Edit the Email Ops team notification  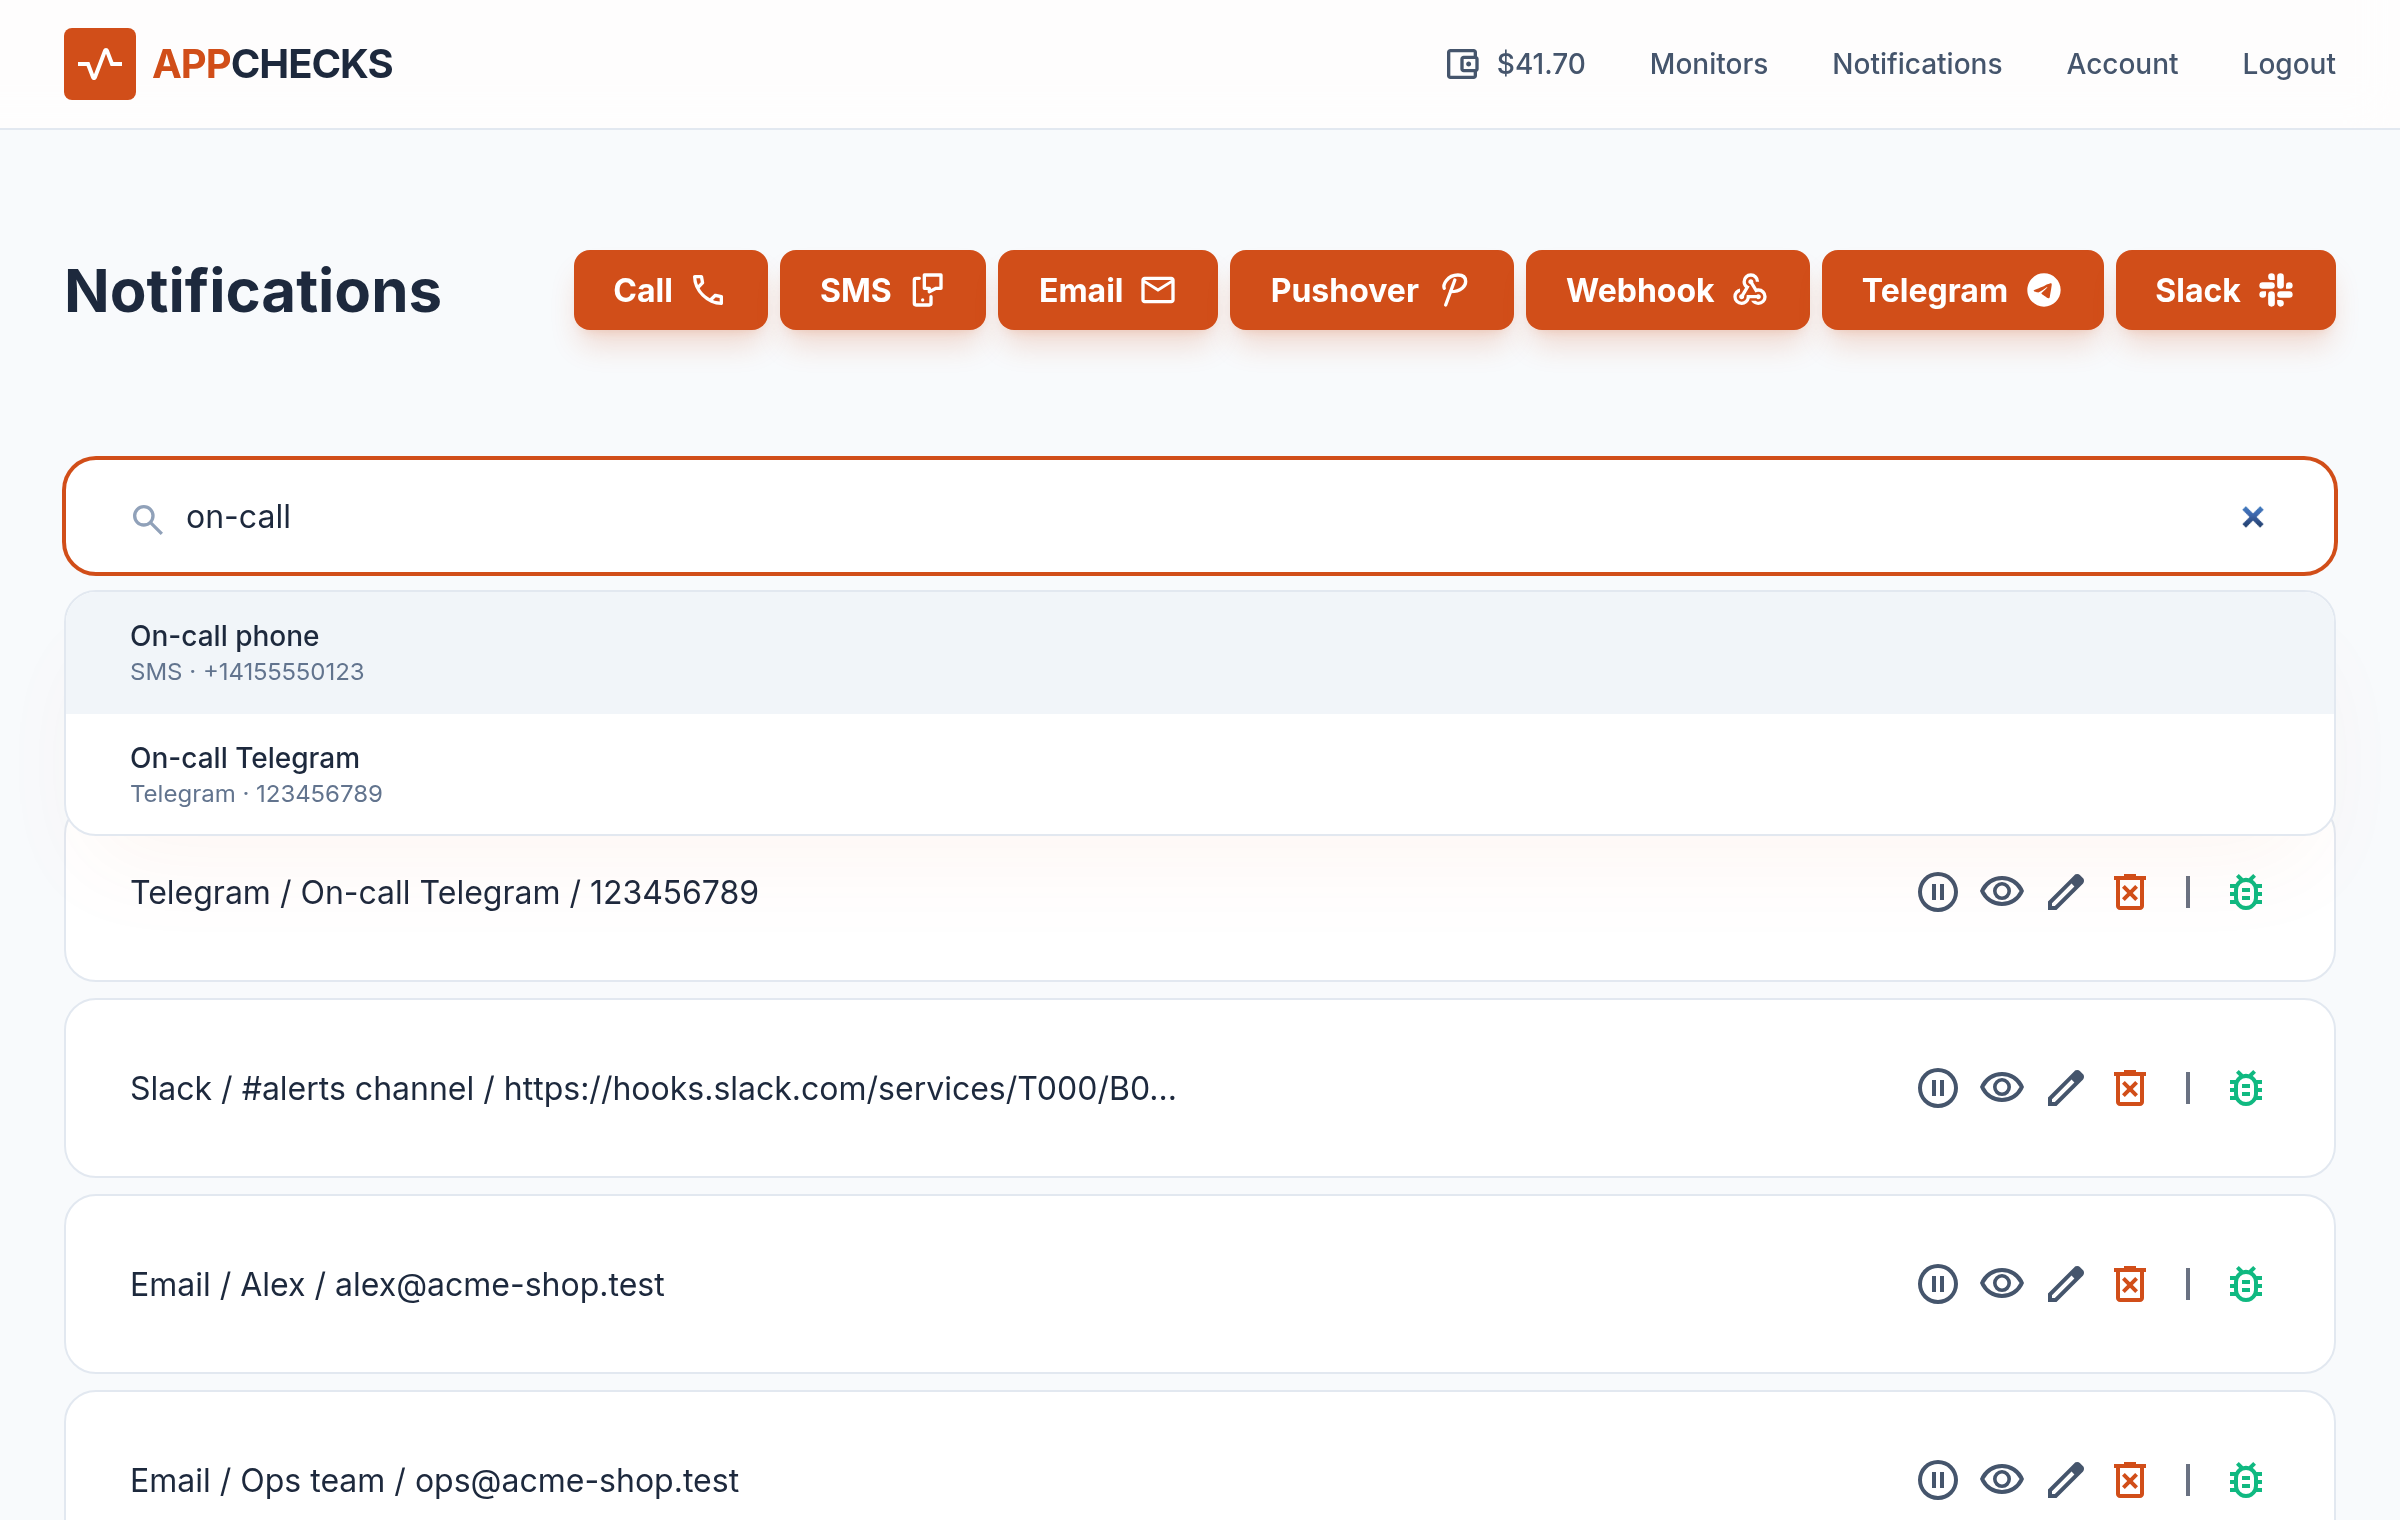pos(2065,1480)
